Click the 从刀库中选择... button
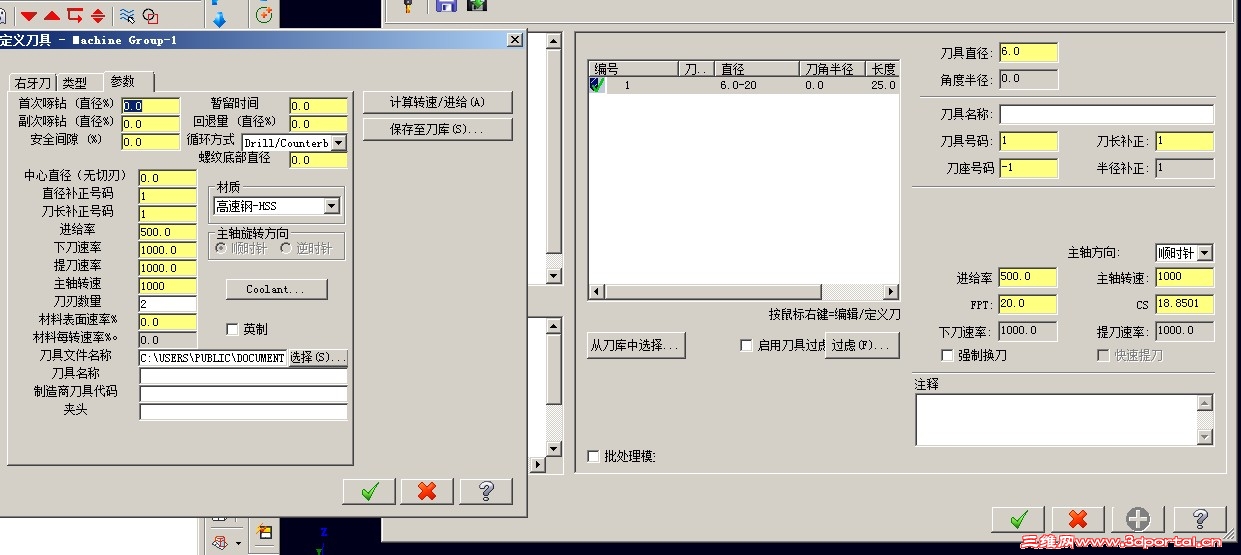The image size is (1241, 555). tap(634, 346)
